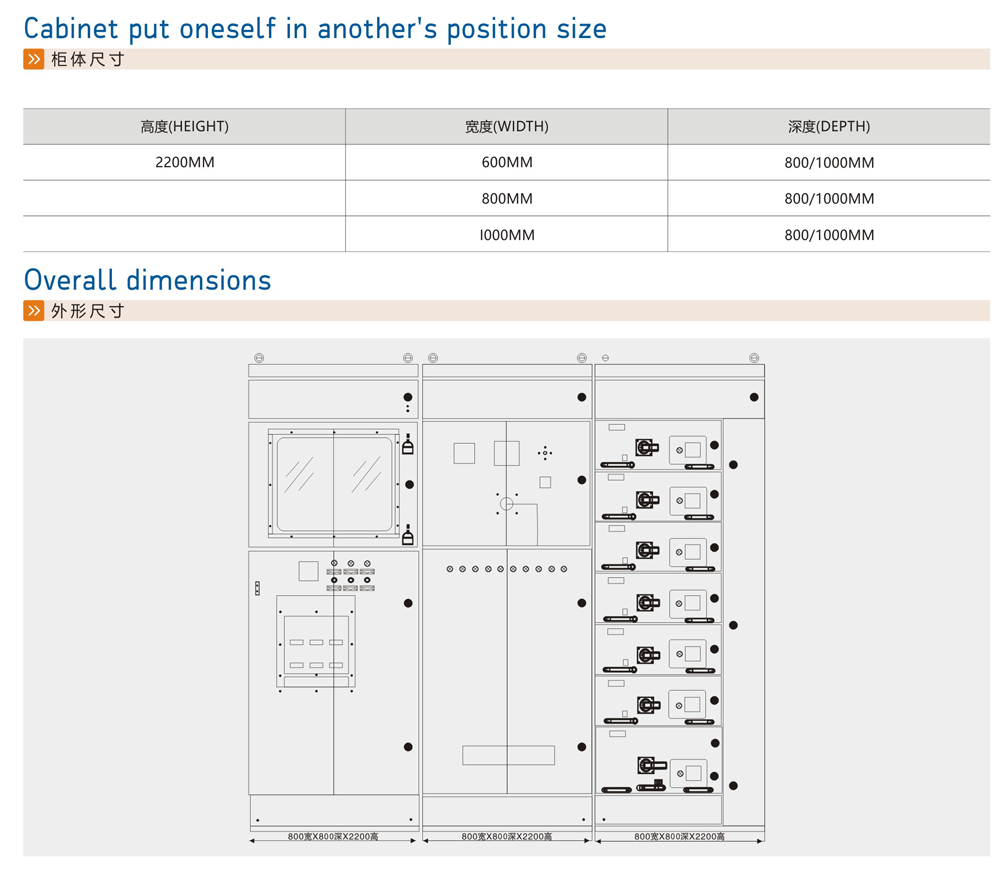The width and height of the screenshot is (1000, 870).
Task: Click the top door lock dot of right cabinet
Action: (x=754, y=397)
